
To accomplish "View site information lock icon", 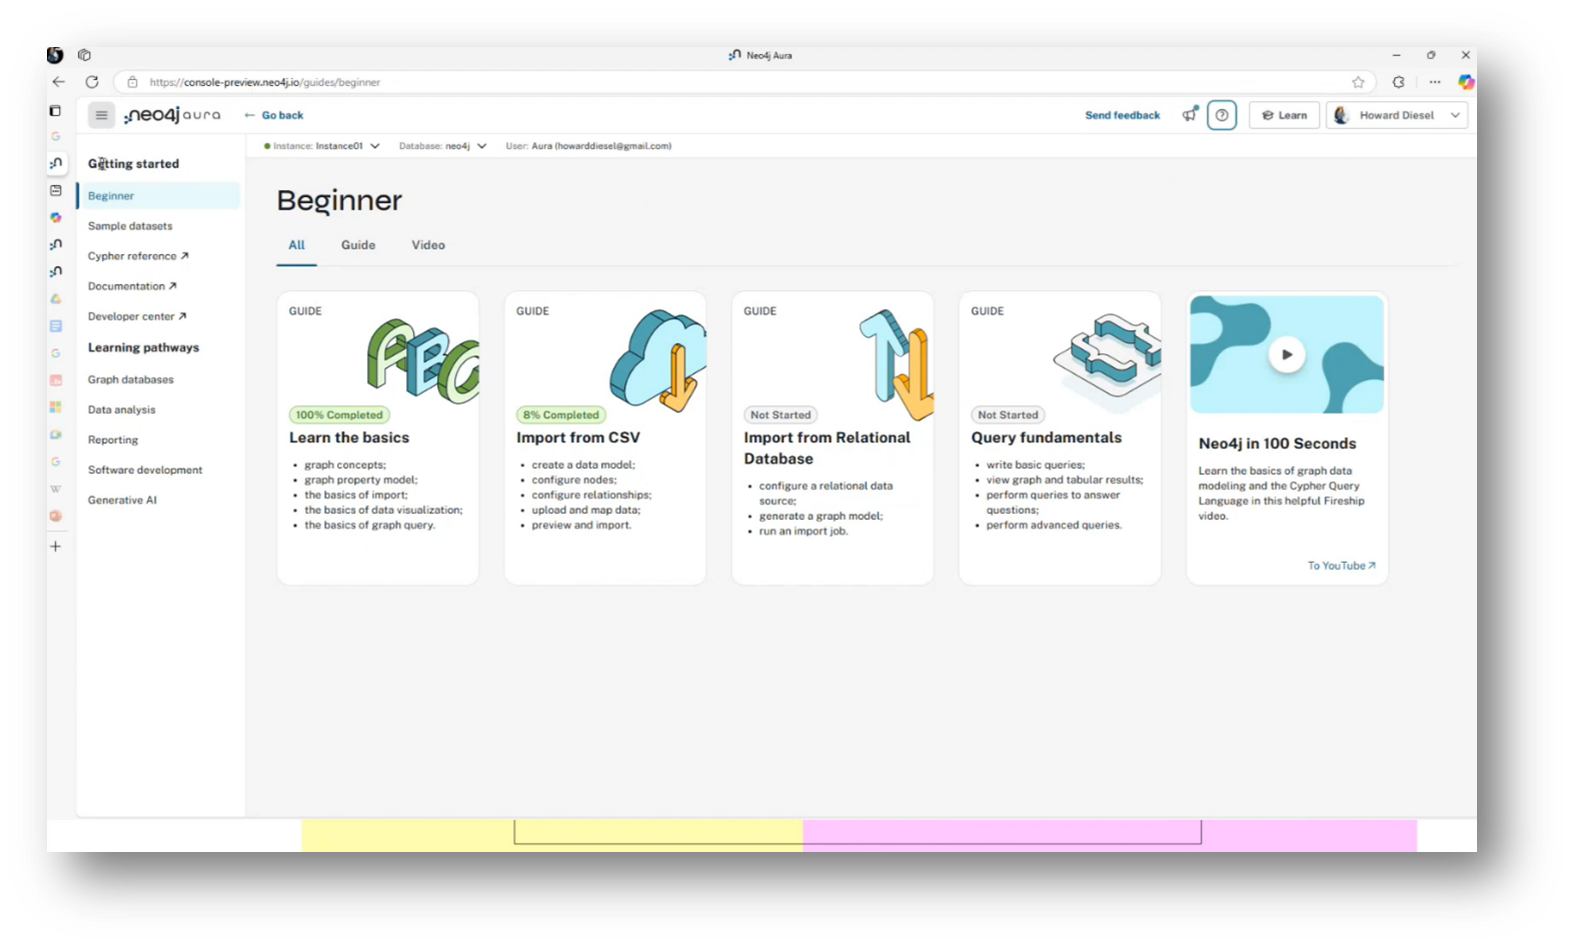I will click(132, 82).
